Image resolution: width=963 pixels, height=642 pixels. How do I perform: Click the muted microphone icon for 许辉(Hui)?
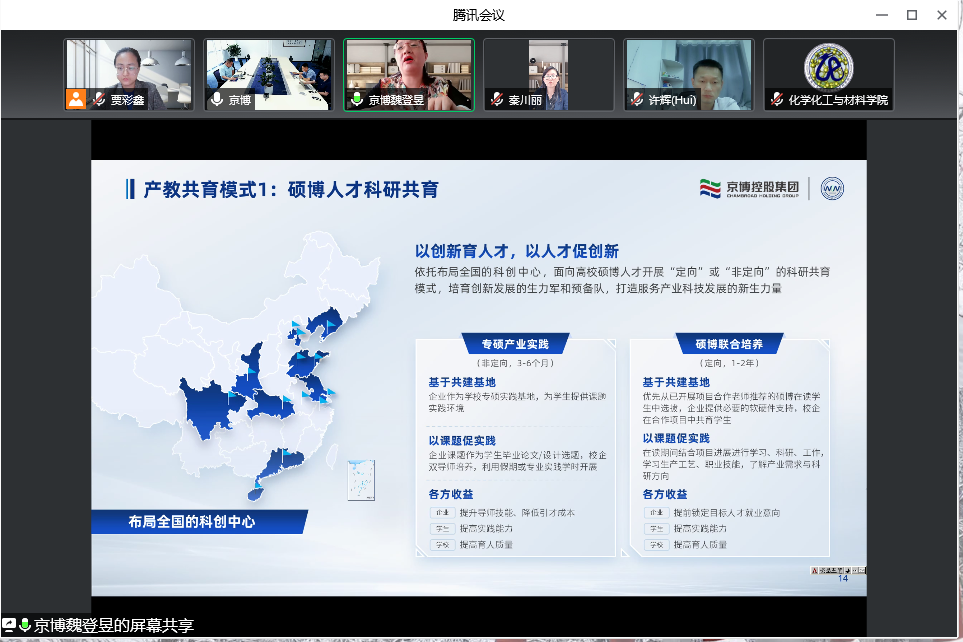pyautogui.click(x=637, y=100)
